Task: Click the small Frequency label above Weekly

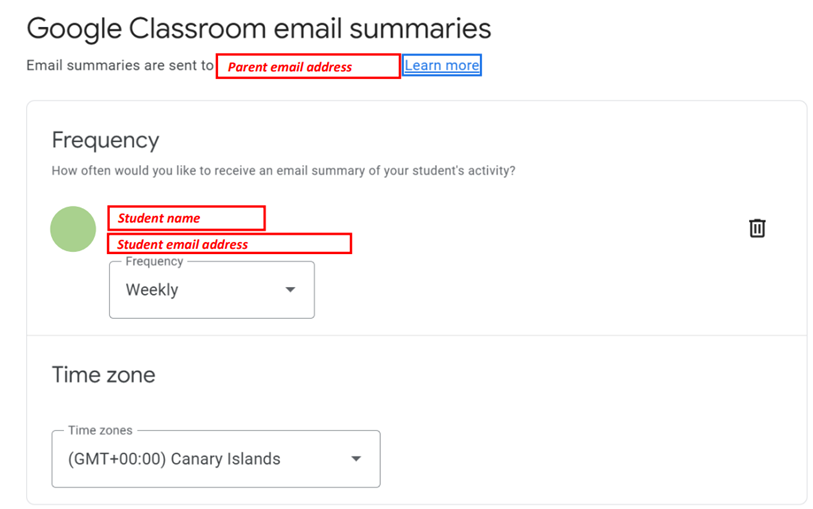Action: pyautogui.click(x=154, y=262)
